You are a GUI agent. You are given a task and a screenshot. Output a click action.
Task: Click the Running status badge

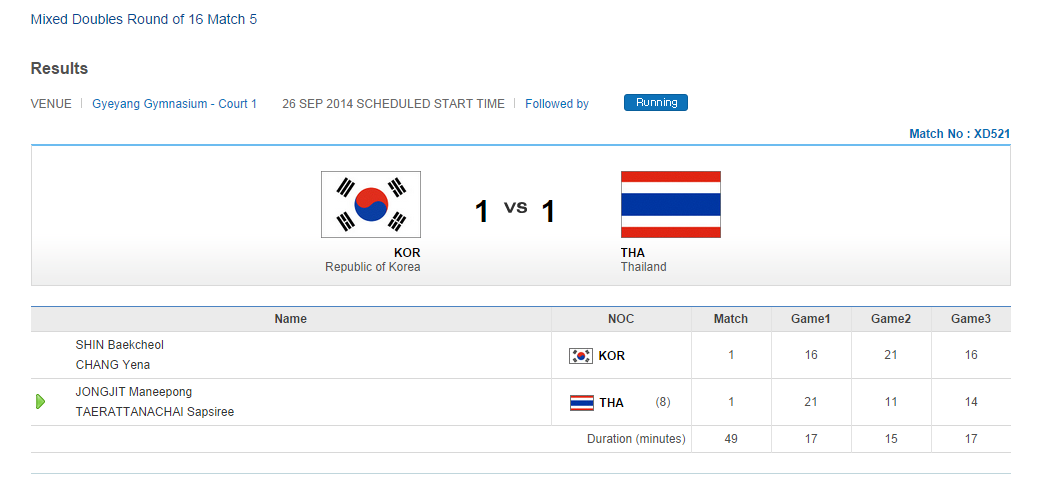[x=656, y=103]
